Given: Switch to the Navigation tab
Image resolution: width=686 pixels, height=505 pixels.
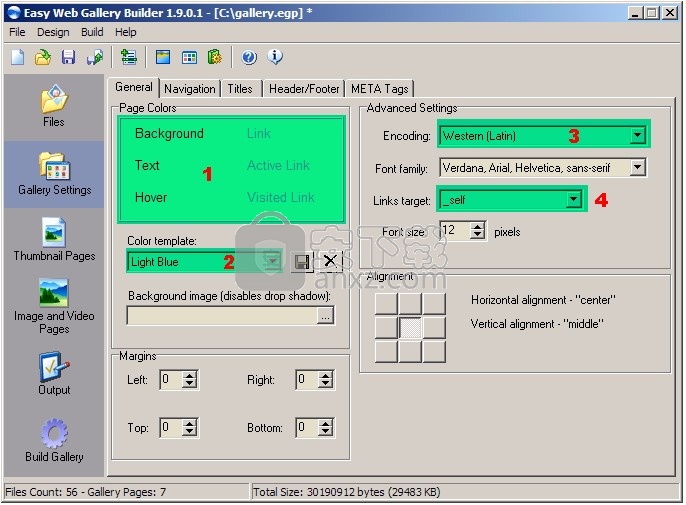Looking at the screenshot, I should point(189,89).
